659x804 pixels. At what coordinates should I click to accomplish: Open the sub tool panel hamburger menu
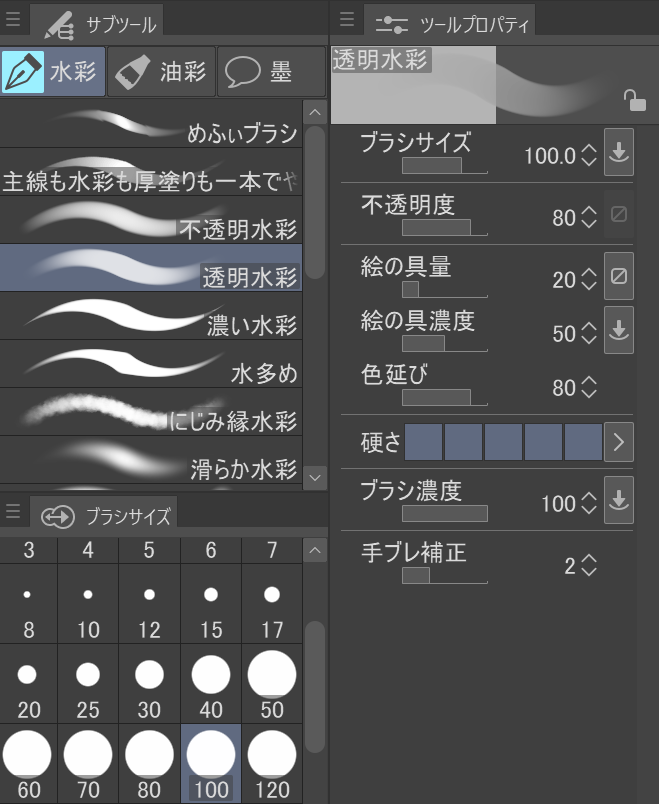[x=13, y=19]
